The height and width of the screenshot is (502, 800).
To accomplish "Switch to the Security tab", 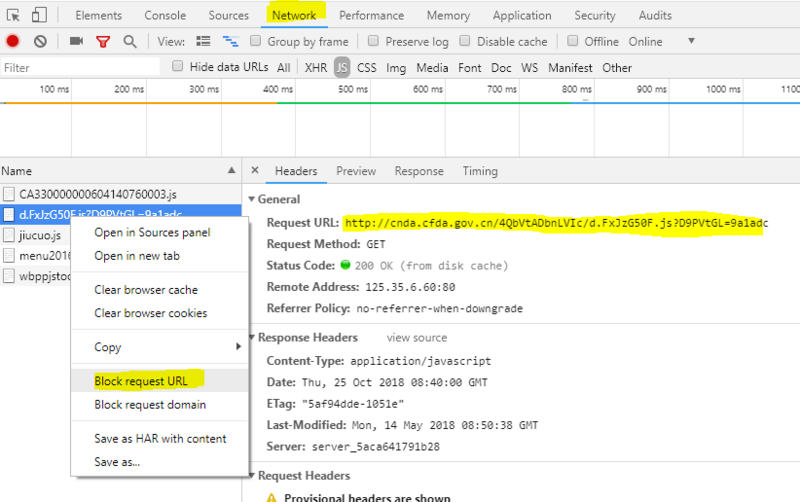I will pyautogui.click(x=595, y=15).
